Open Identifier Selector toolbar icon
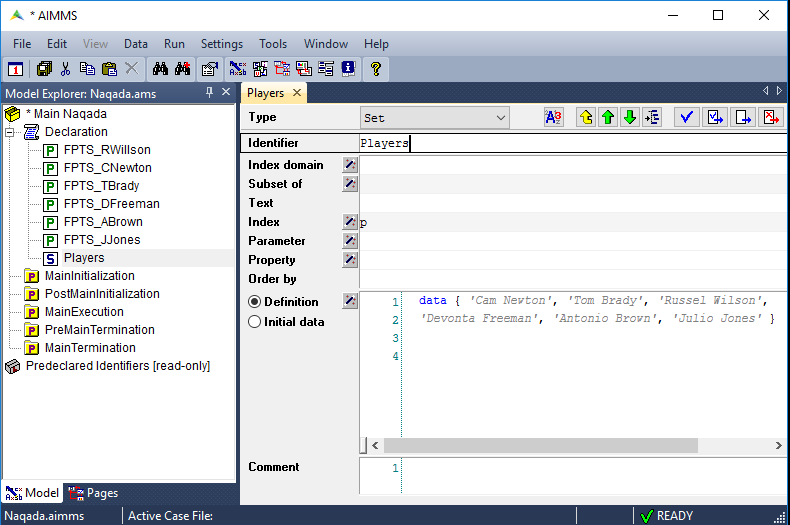The width and height of the screenshot is (790, 525). click(260, 69)
